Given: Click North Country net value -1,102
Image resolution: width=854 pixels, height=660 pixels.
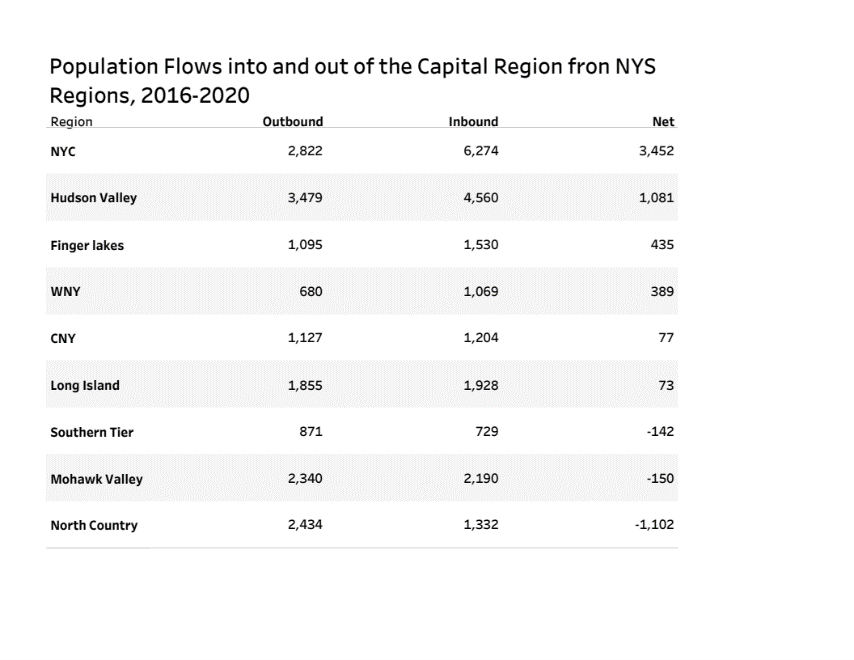Looking at the screenshot, I should click(654, 526).
